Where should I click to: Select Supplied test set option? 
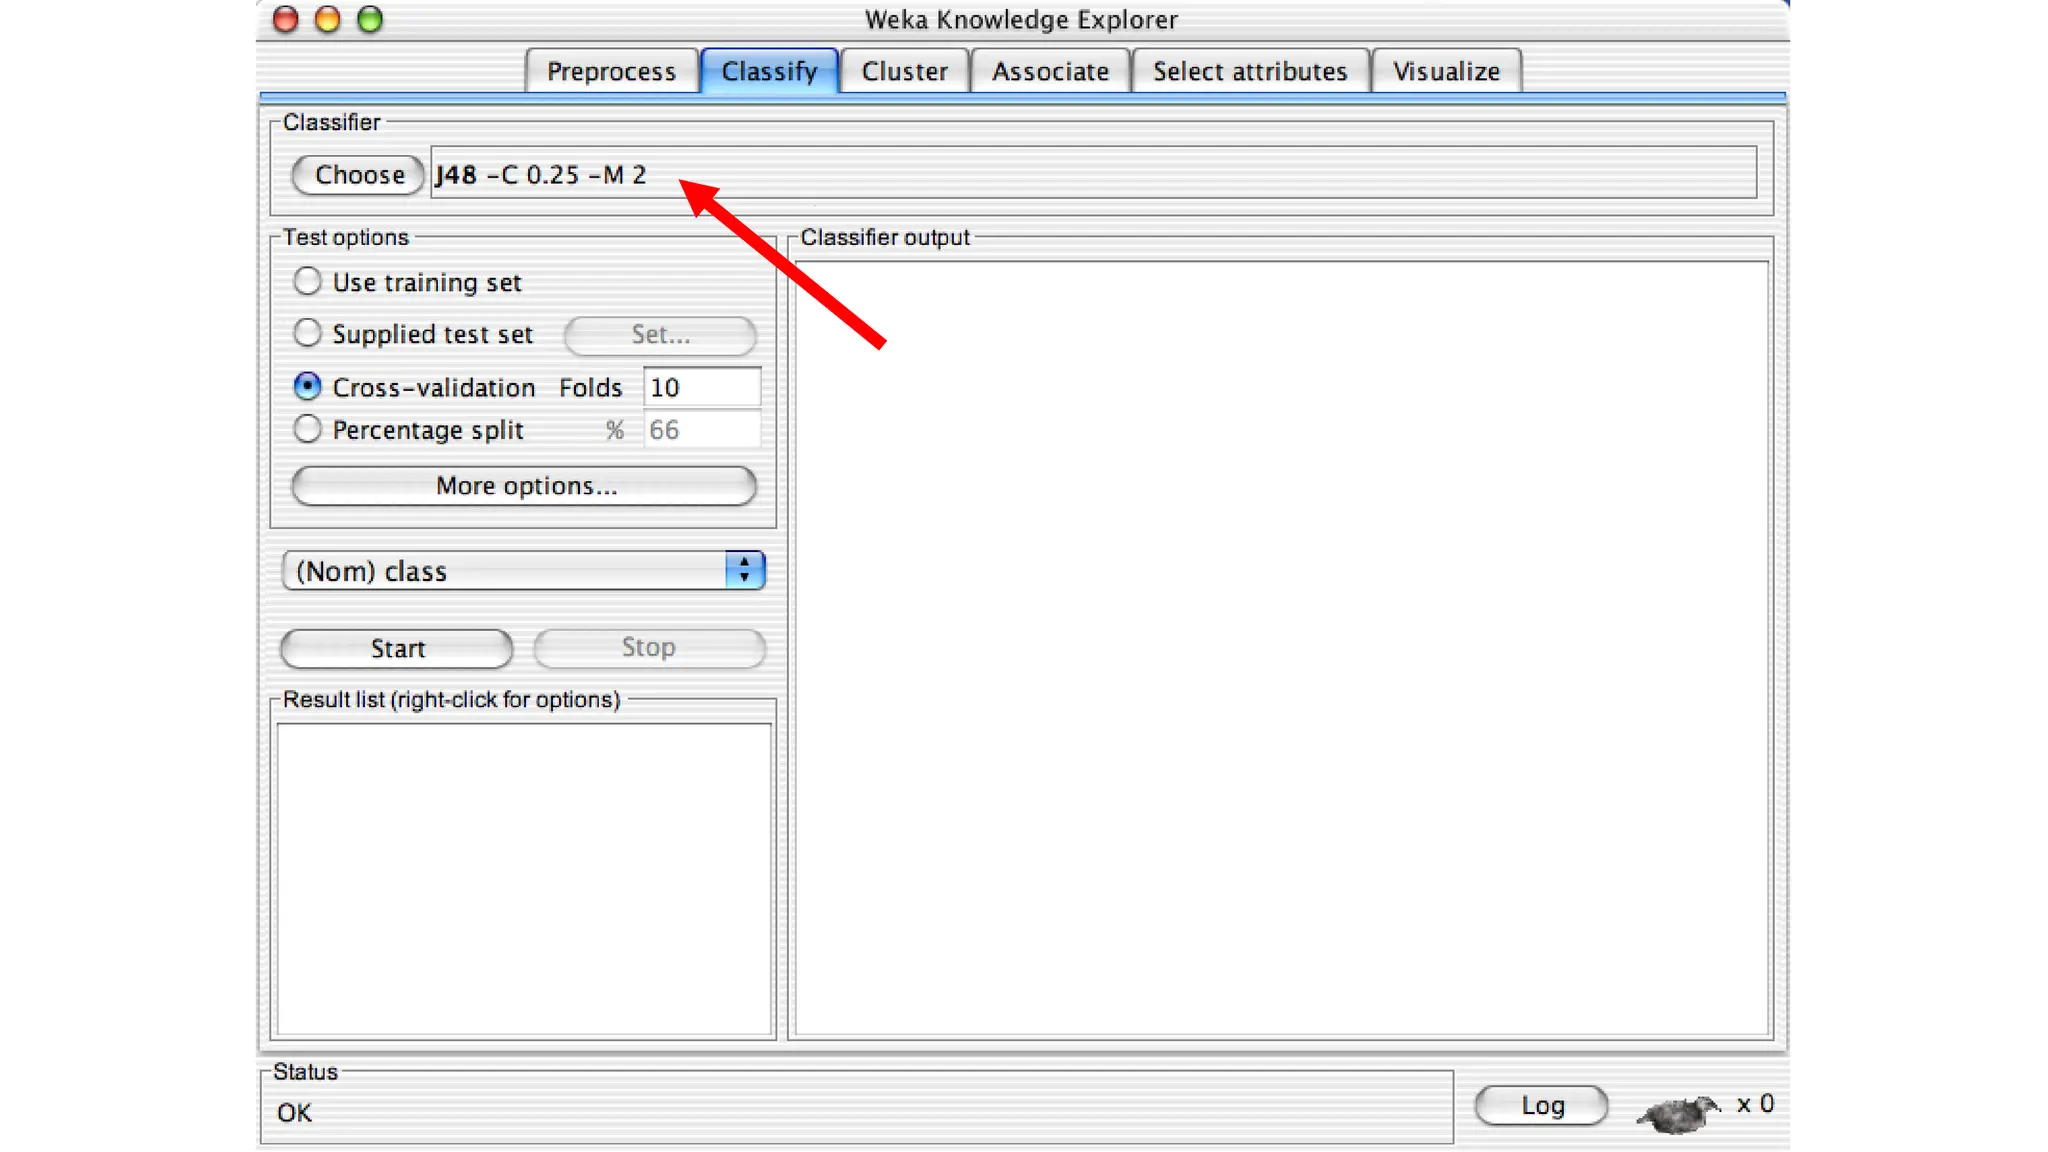[308, 333]
